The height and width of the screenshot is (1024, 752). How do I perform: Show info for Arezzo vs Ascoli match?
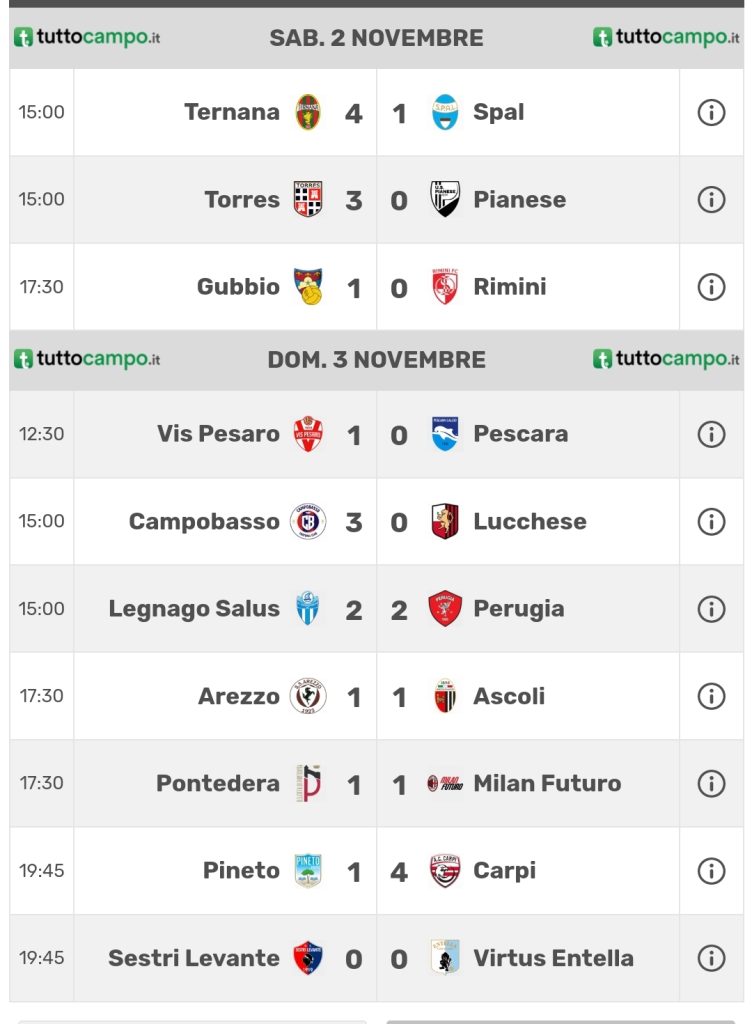point(710,696)
